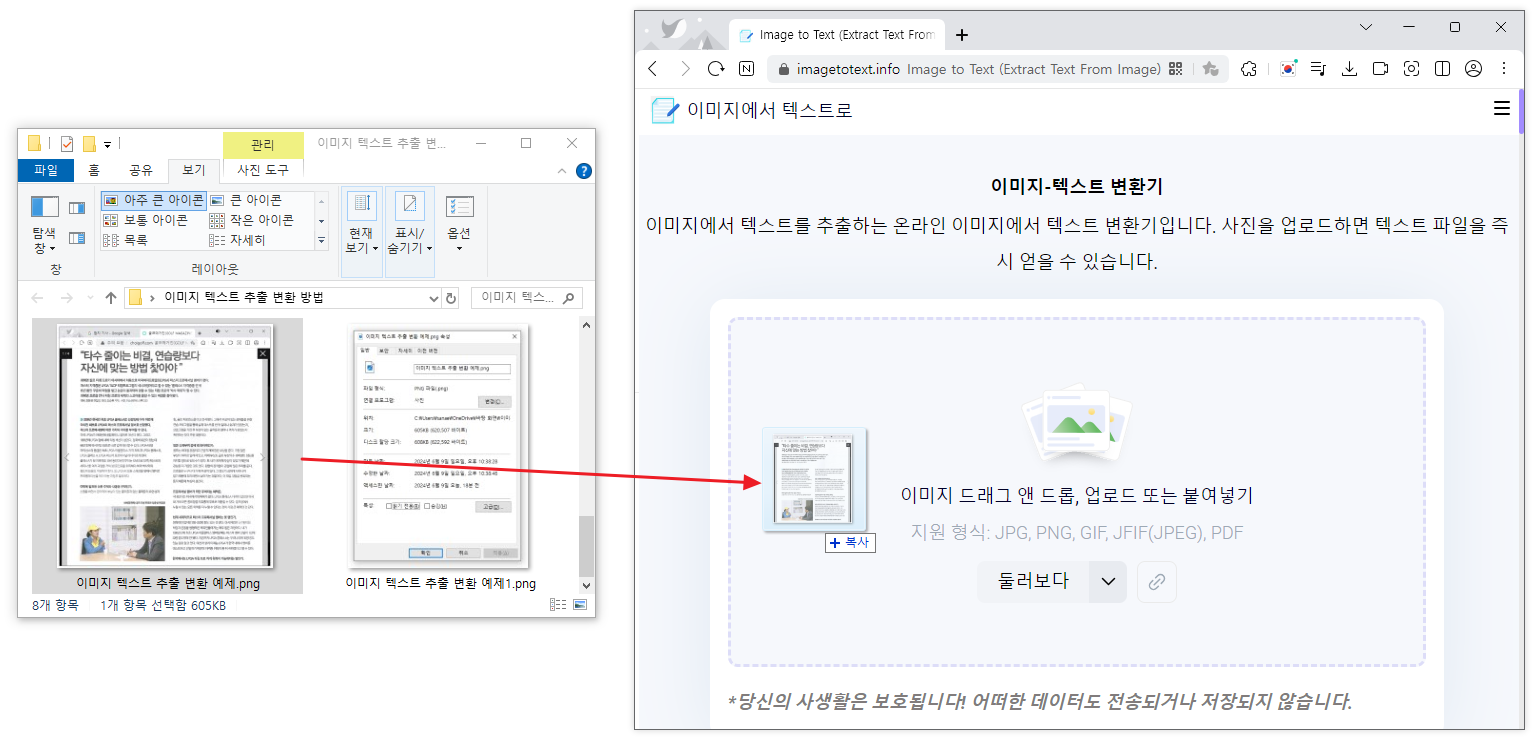The height and width of the screenshot is (742, 1535).
Task: Open the browser profile account icon
Action: [x=1473, y=69]
